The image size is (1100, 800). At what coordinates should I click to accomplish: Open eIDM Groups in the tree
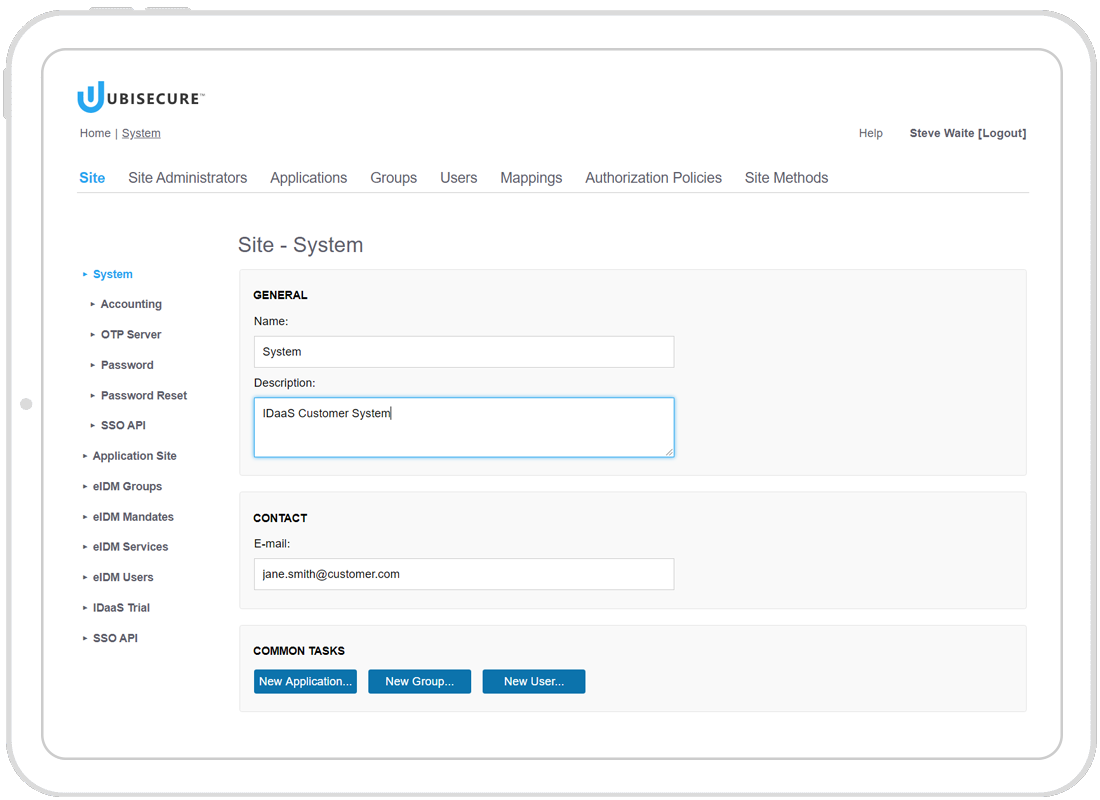coord(128,486)
